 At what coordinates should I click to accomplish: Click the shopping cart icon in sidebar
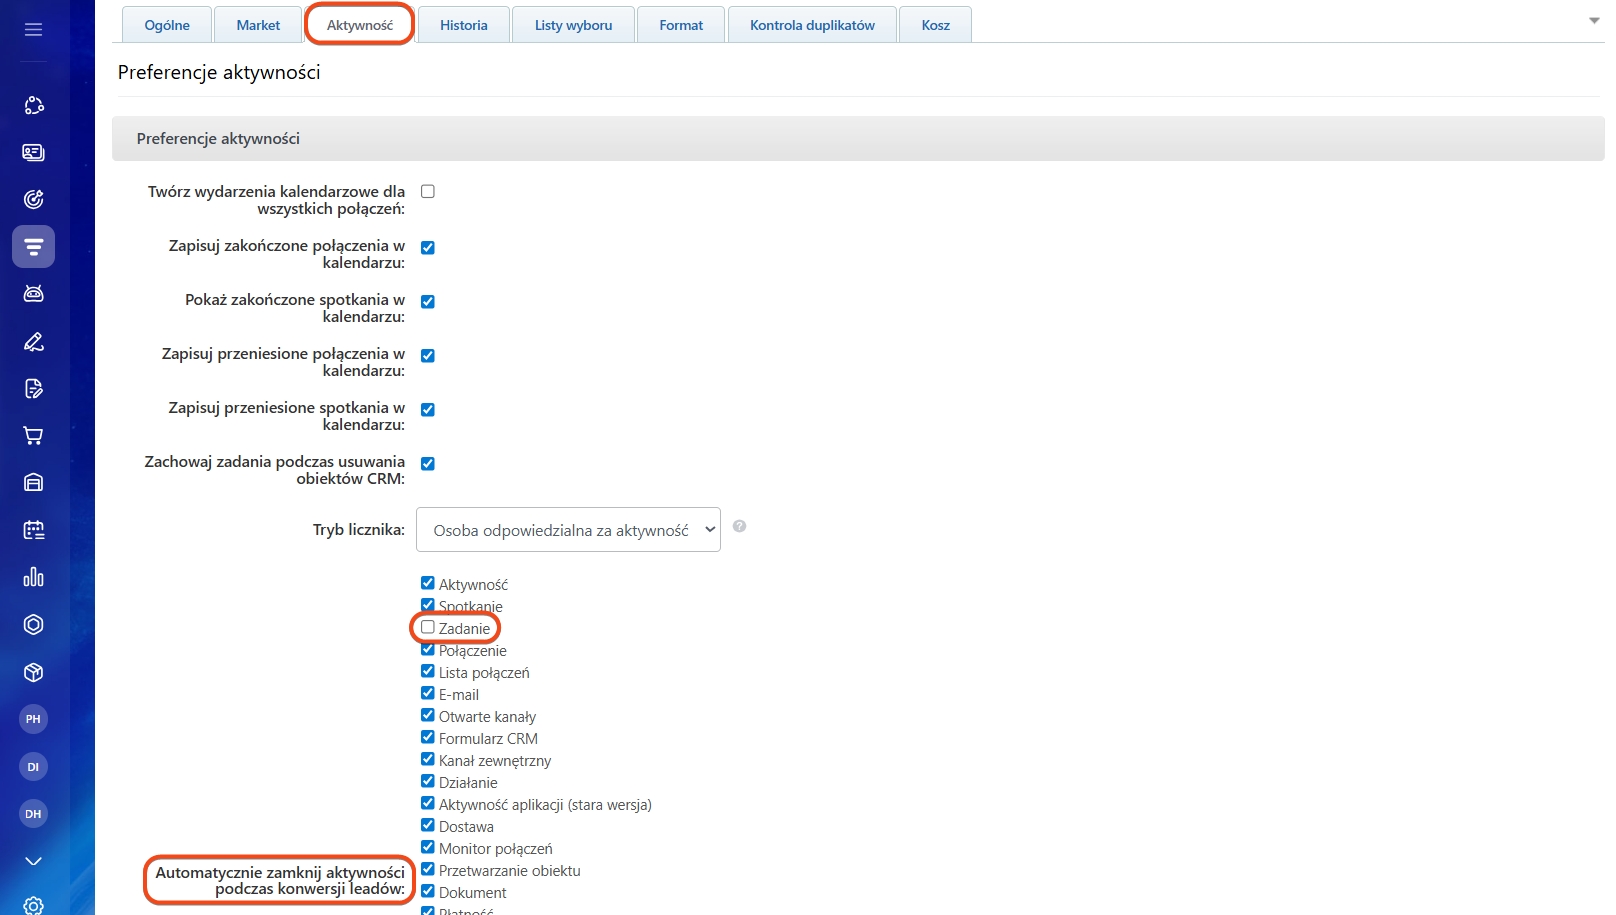click(33, 436)
